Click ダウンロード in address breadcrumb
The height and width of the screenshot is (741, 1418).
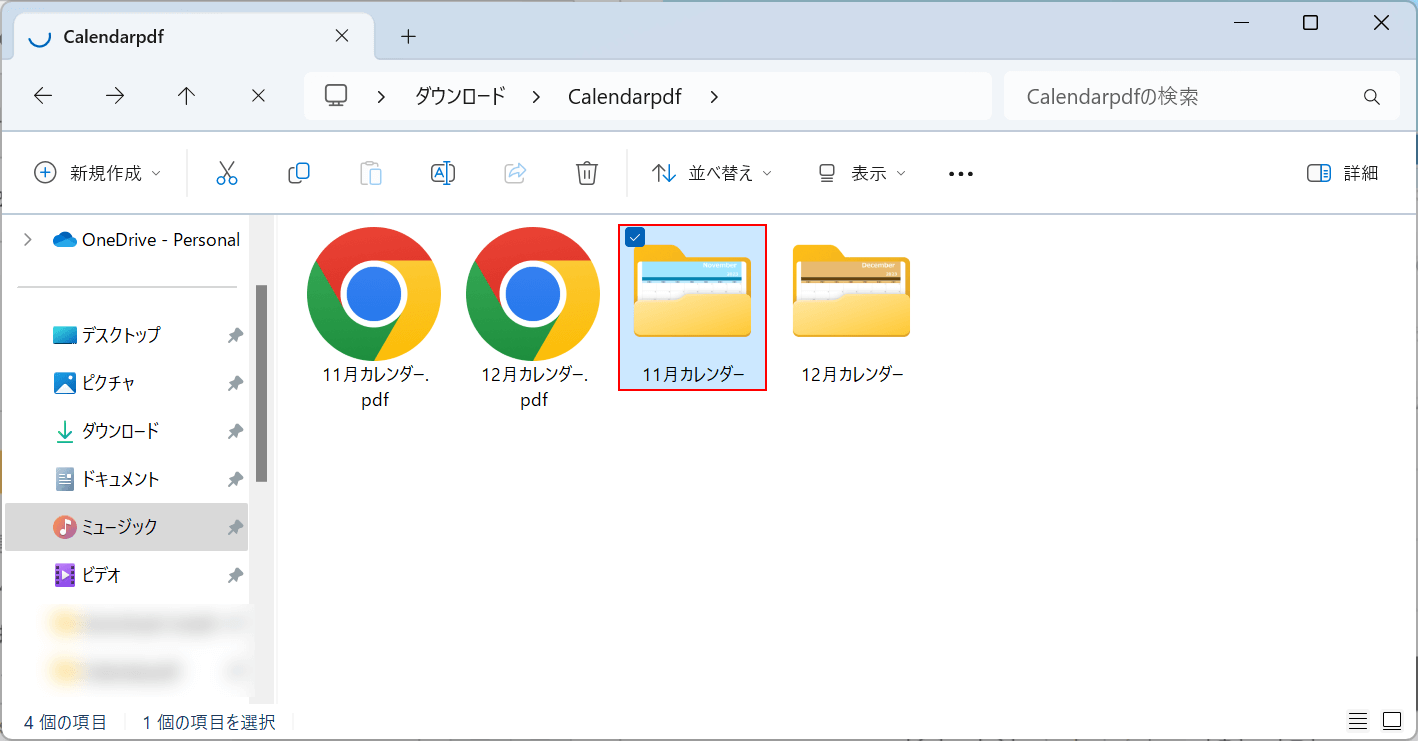(460, 96)
